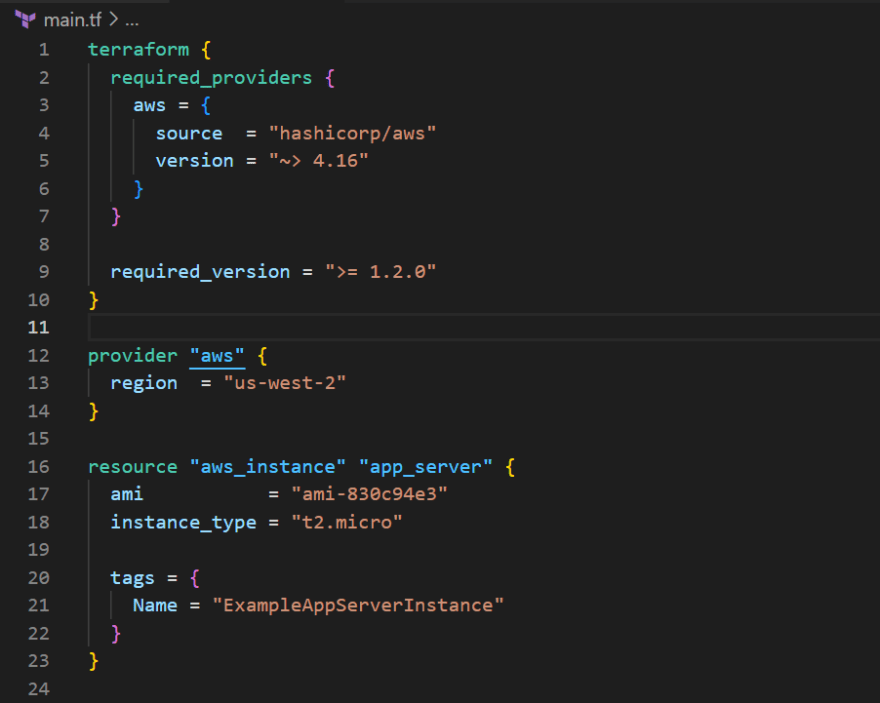Click the blue closing brace on line 6
This screenshot has width=880, height=703.
[139, 189]
